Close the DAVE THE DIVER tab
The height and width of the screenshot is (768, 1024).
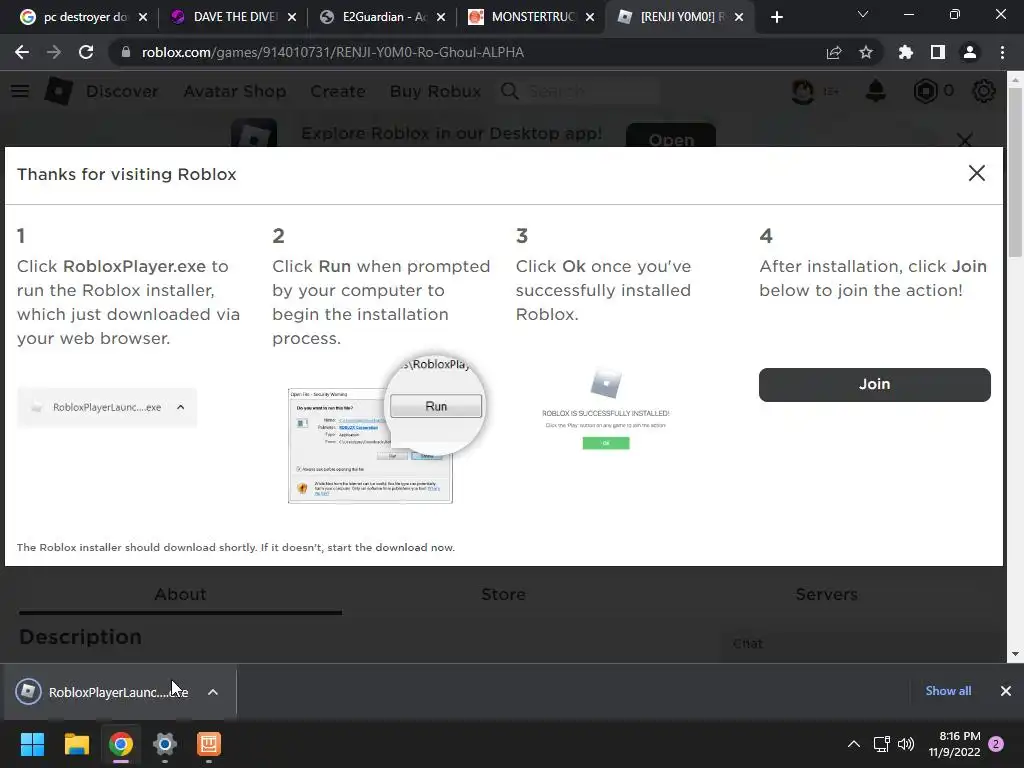(x=292, y=18)
